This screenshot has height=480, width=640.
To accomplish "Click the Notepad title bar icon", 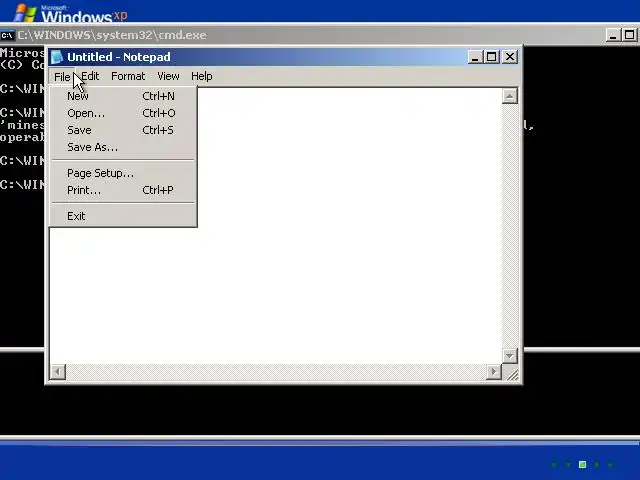I will [x=57, y=57].
